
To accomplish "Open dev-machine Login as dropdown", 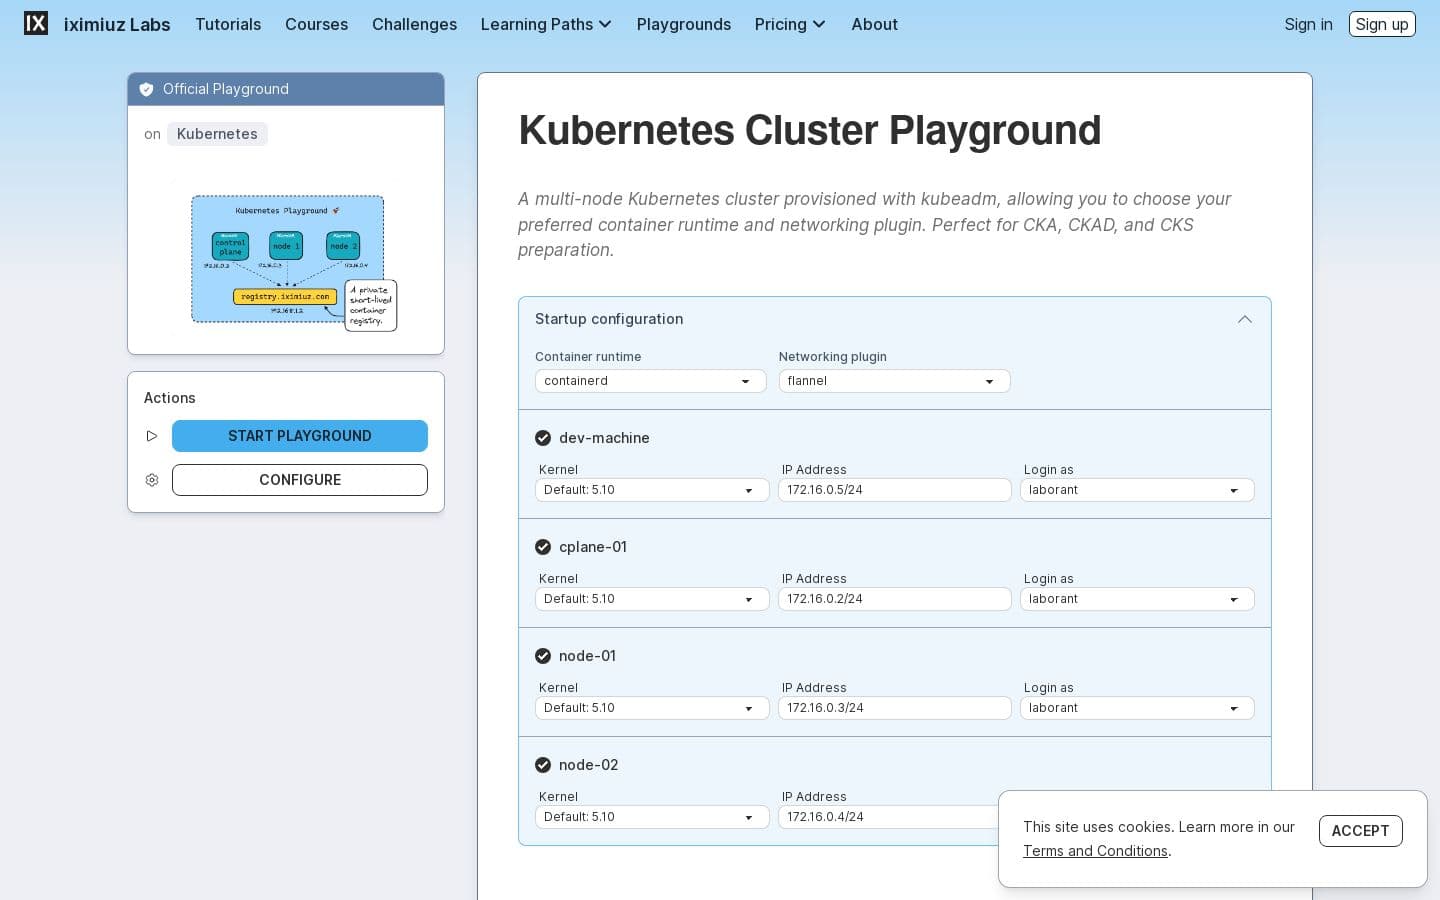I will point(1137,490).
